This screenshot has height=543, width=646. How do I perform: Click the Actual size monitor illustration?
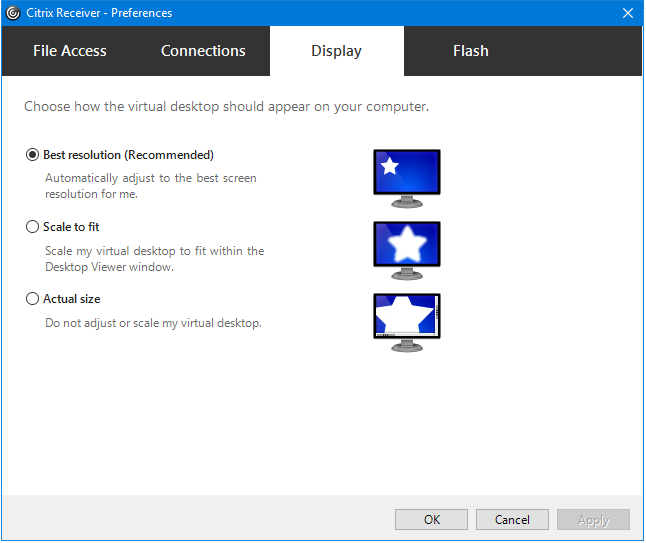(407, 323)
